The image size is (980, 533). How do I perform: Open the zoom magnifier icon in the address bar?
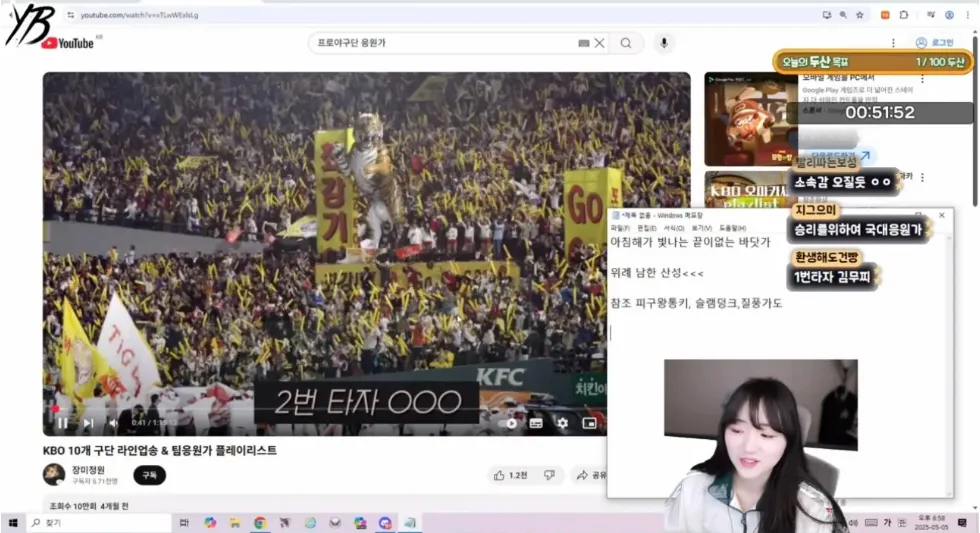(x=843, y=15)
